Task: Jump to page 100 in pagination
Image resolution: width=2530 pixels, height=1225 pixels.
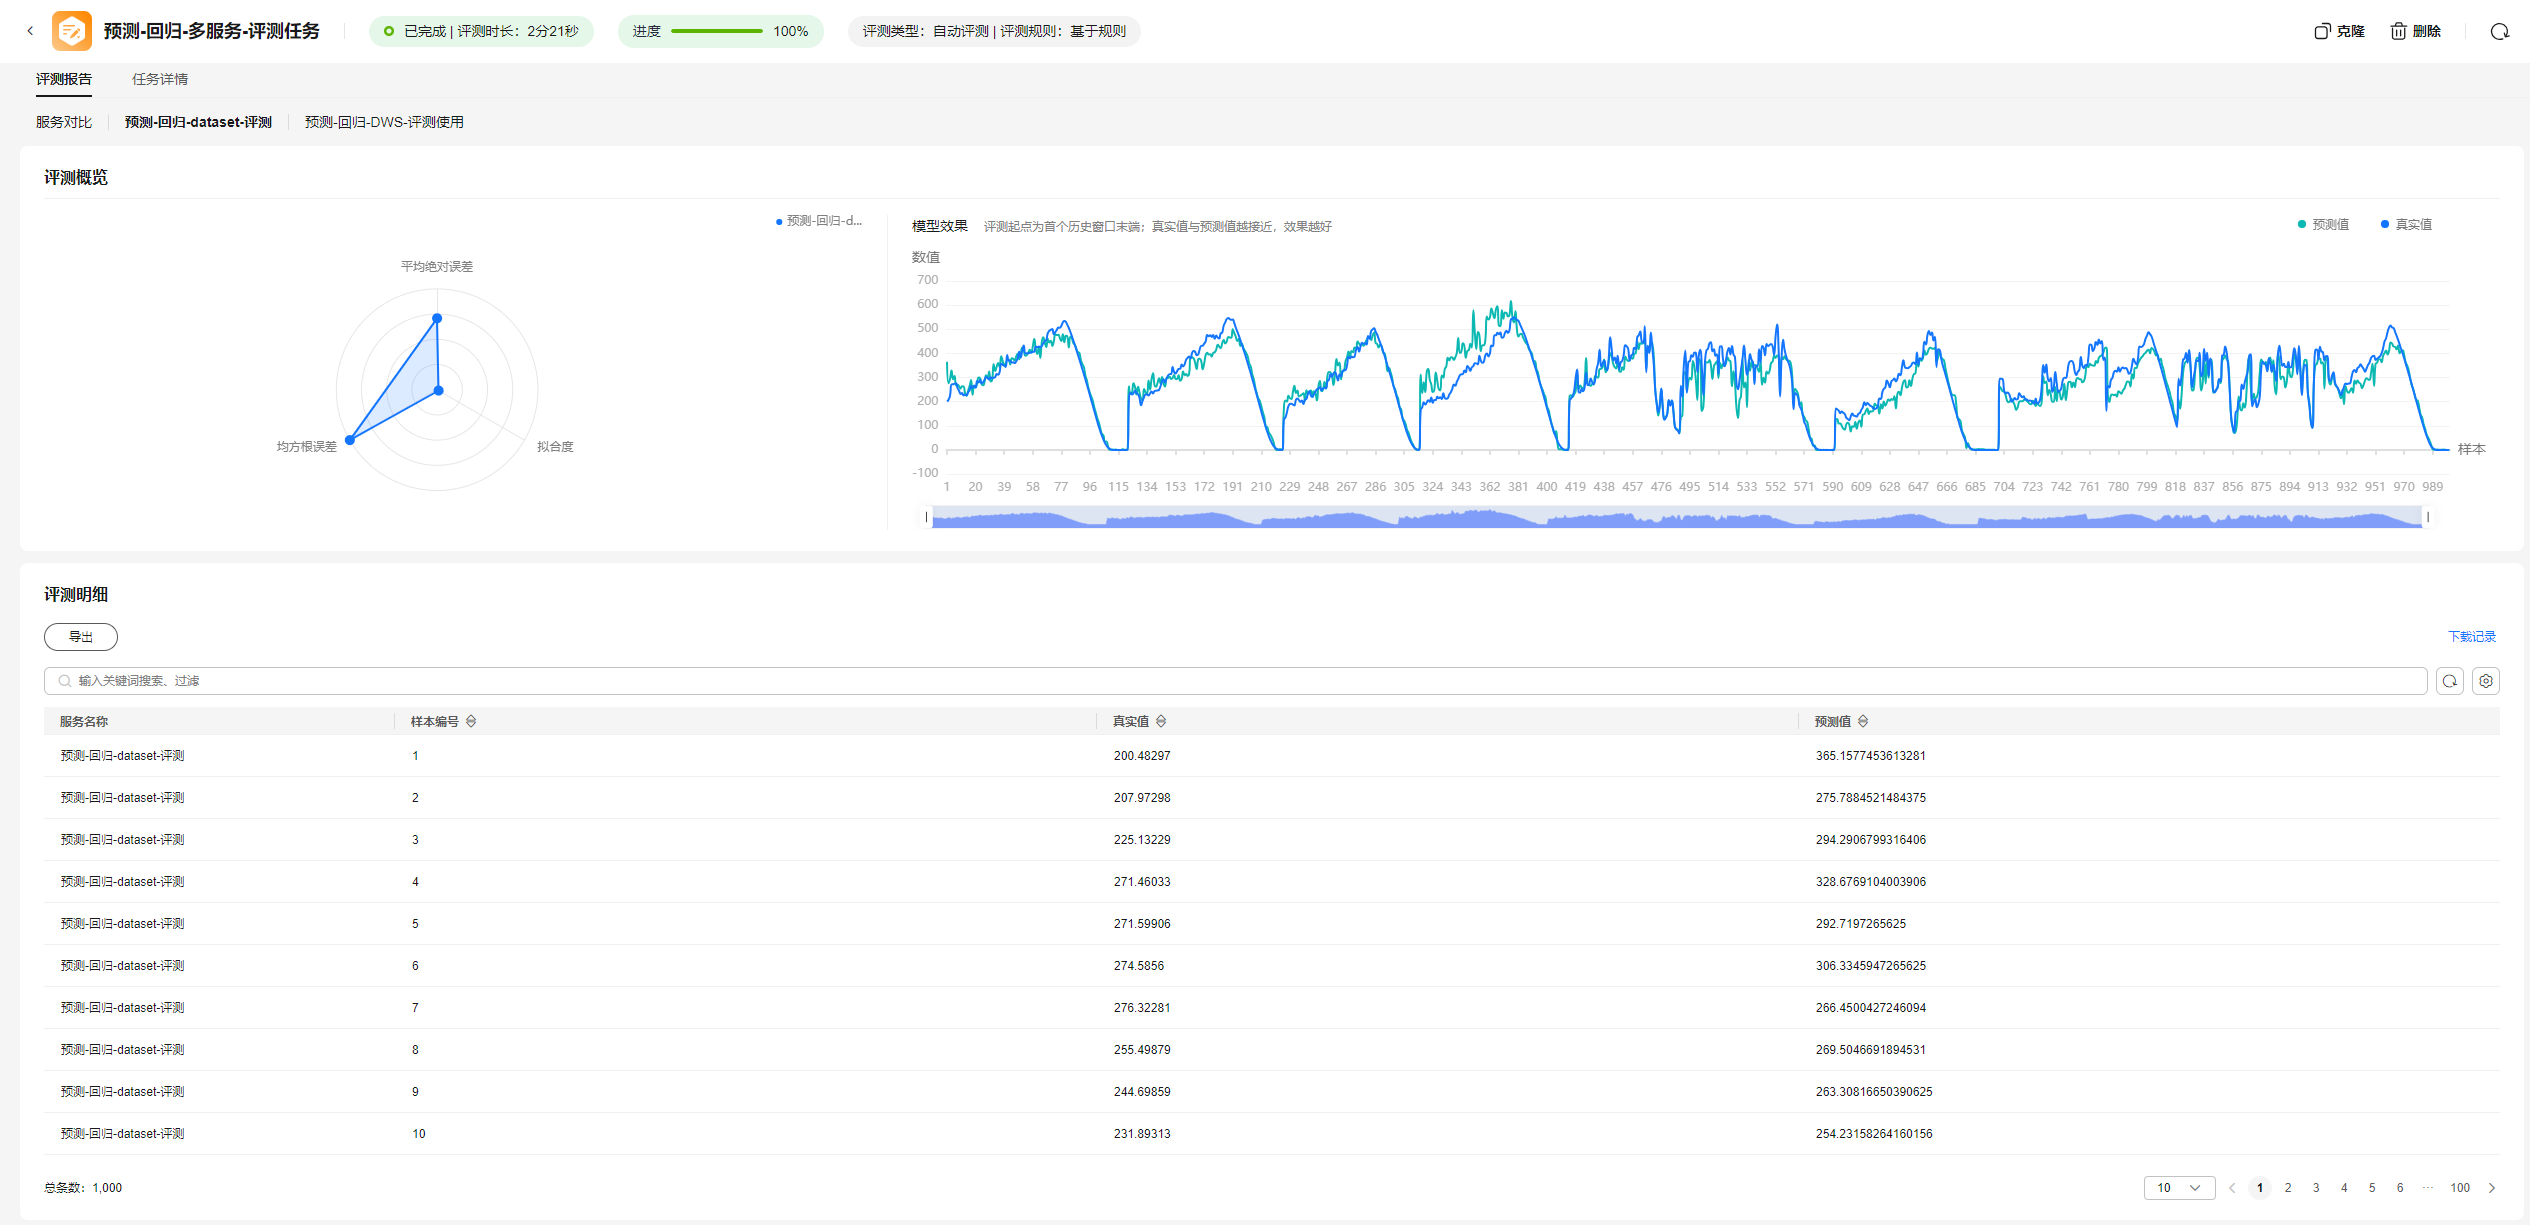Action: (x=2459, y=1188)
